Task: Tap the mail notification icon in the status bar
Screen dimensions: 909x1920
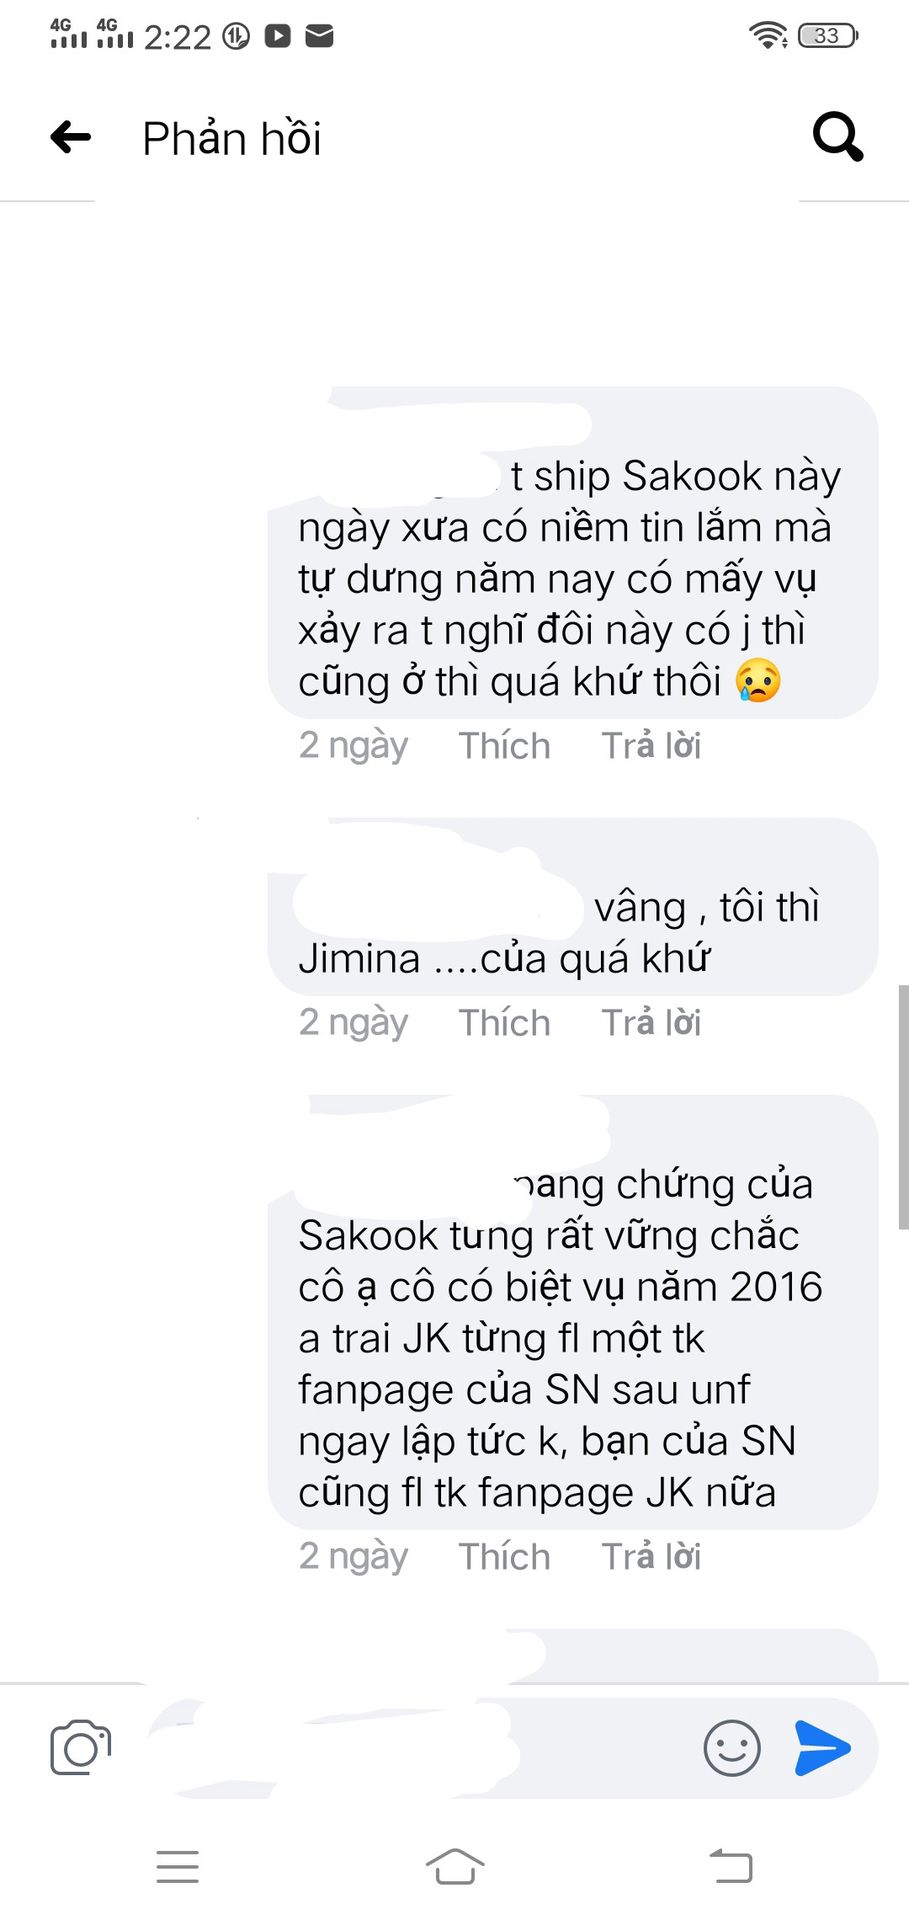Action: (x=319, y=37)
